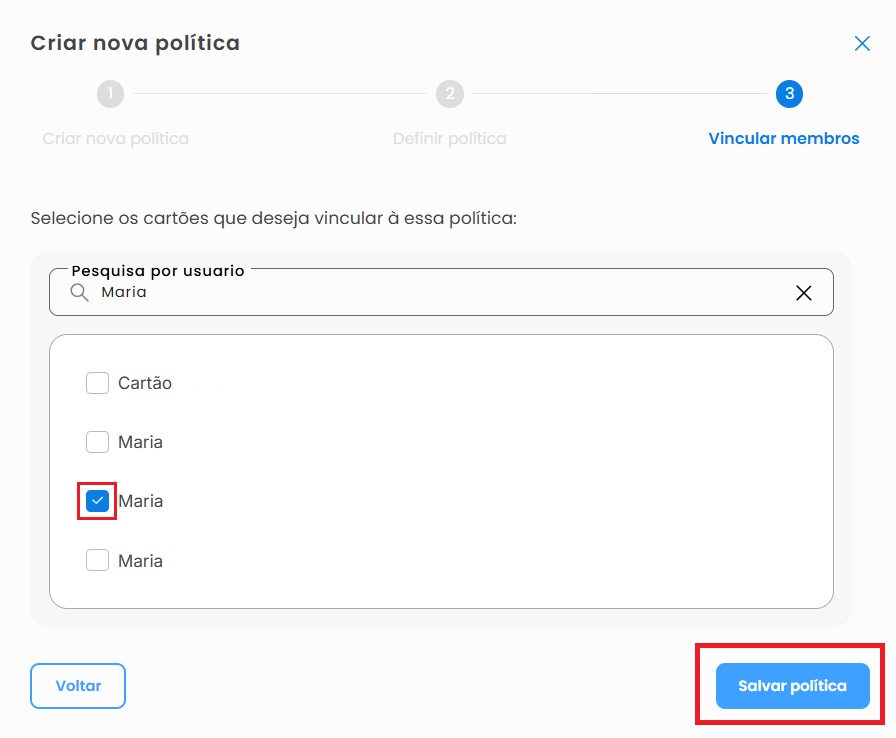Click the Cartão list item label
This screenshot has width=896, height=738.
point(145,383)
